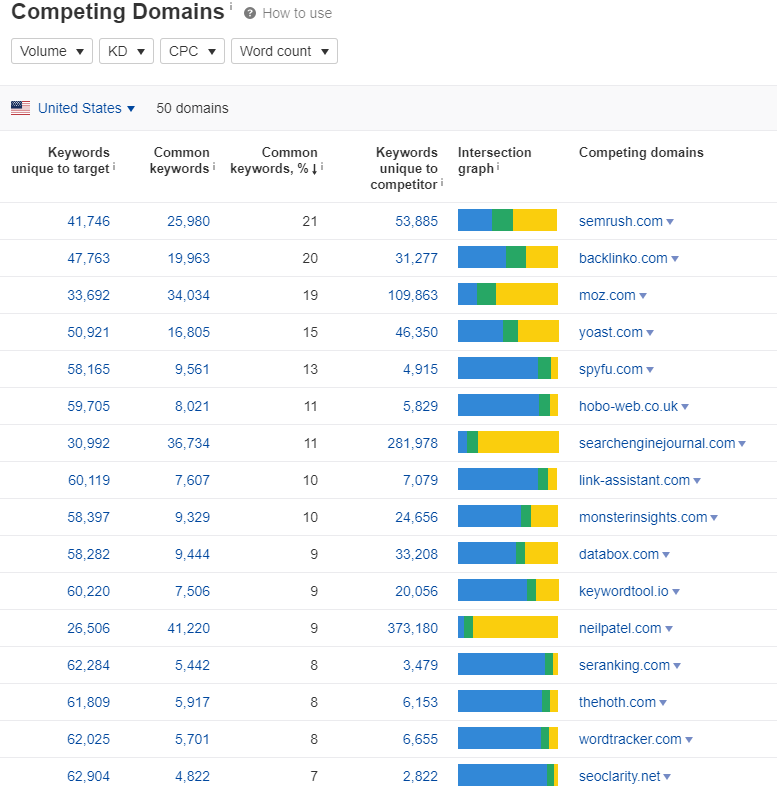The height and width of the screenshot is (792, 777).
Task: Click Intersection graph column header
Action: [x=494, y=160]
